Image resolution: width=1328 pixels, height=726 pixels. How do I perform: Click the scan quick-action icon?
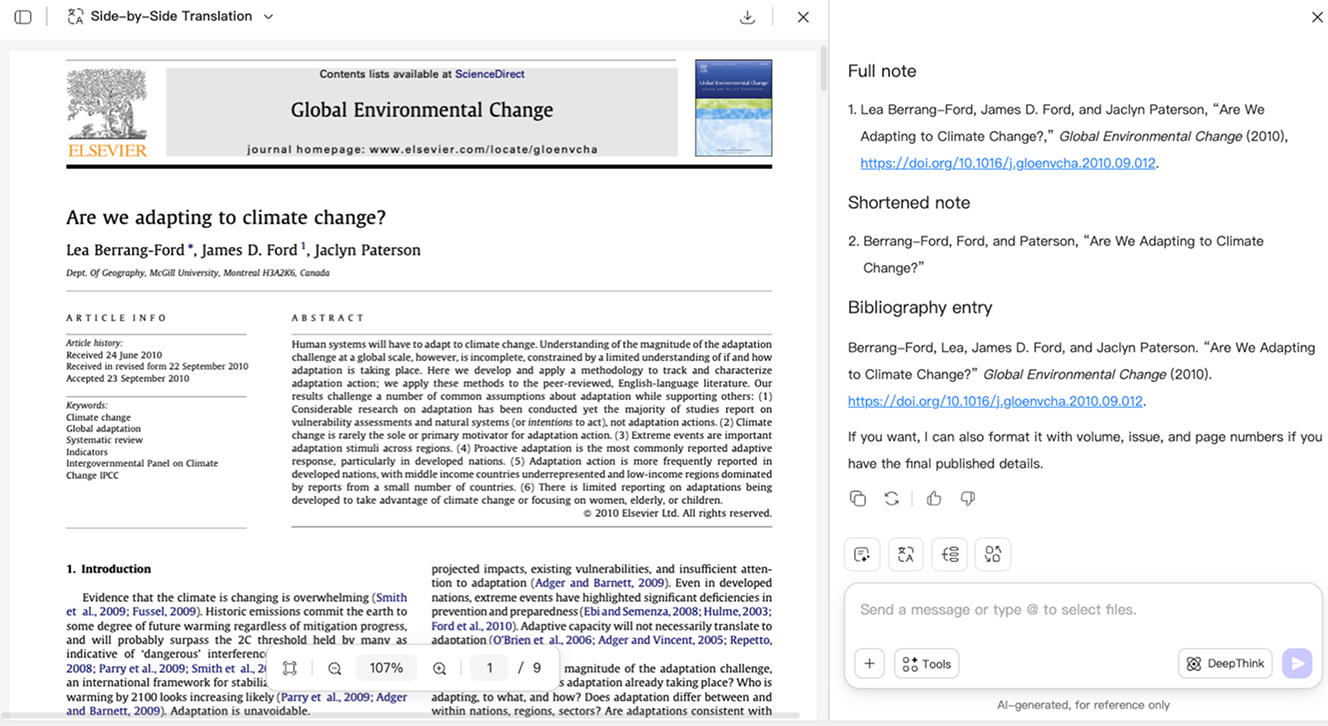[993, 554]
